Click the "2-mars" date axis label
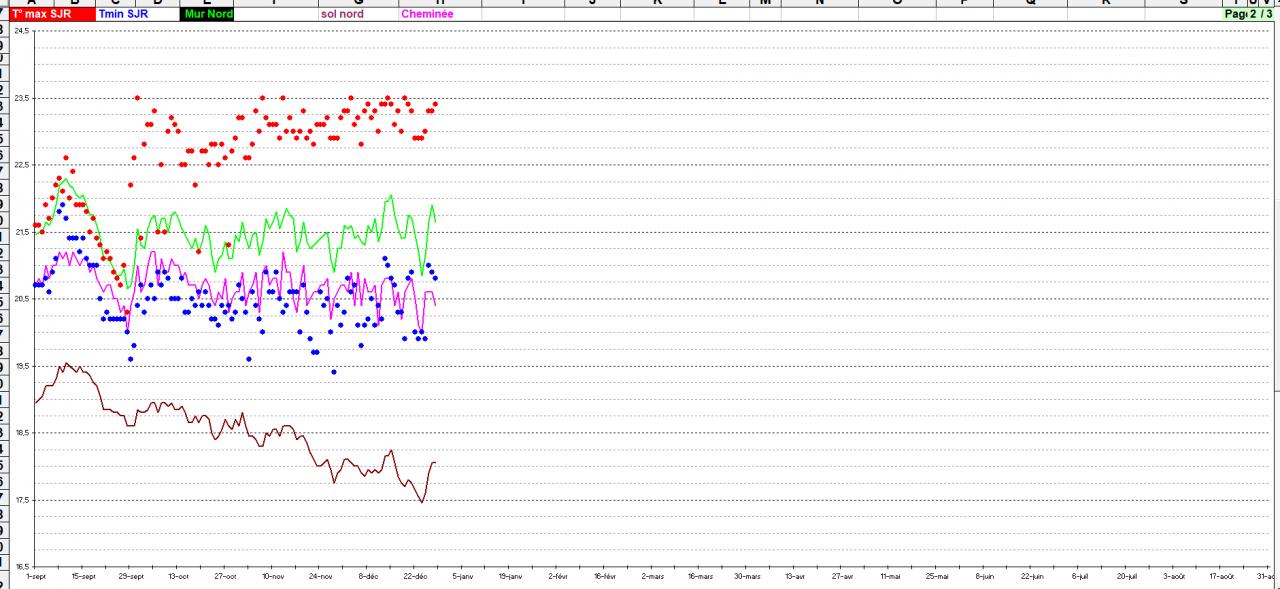The image size is (1280, 589). 652,577
